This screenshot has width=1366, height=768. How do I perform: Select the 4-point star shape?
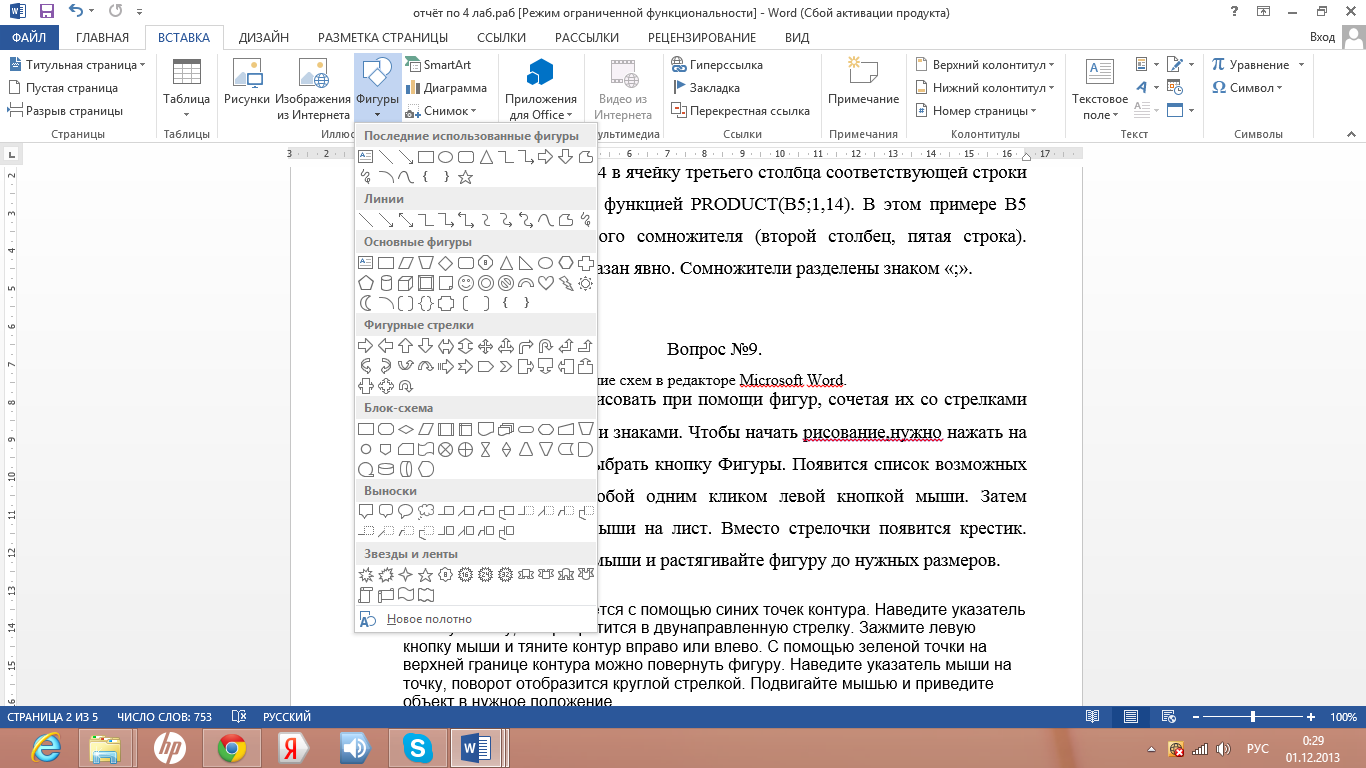[406, 575]
